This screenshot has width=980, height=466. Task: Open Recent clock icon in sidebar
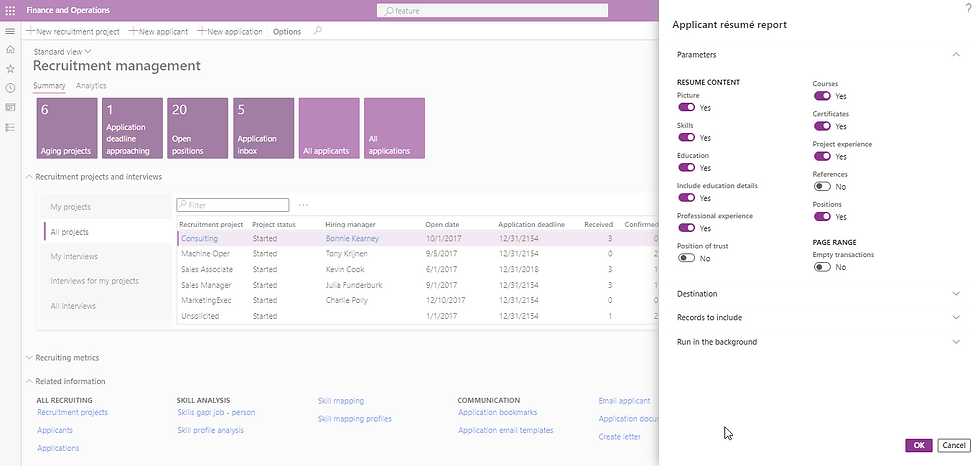pos(10,88)
